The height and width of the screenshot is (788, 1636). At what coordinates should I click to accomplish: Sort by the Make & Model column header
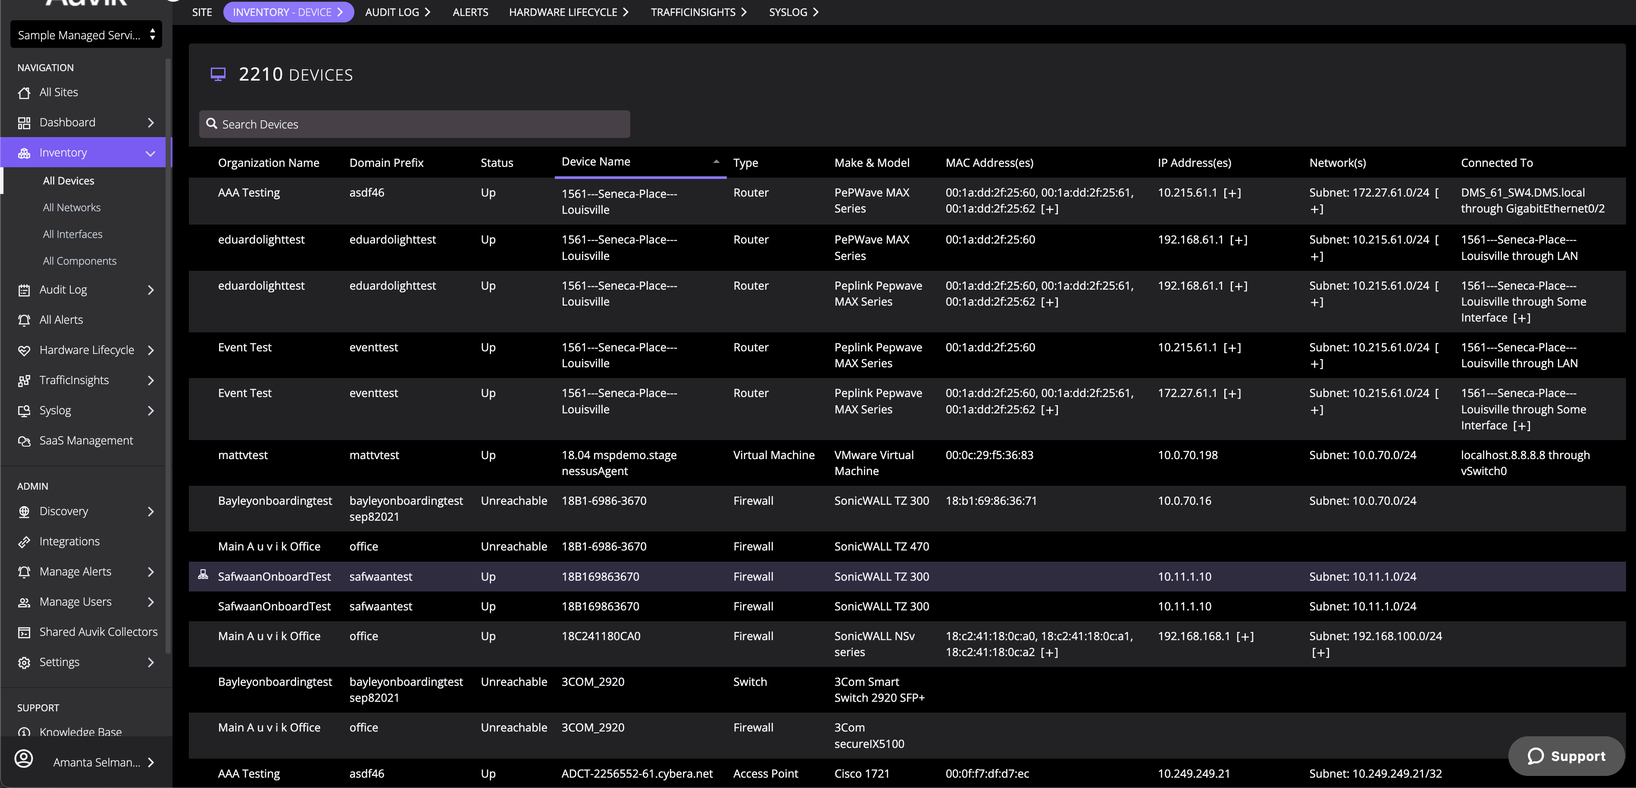click(x=872, y=163)
